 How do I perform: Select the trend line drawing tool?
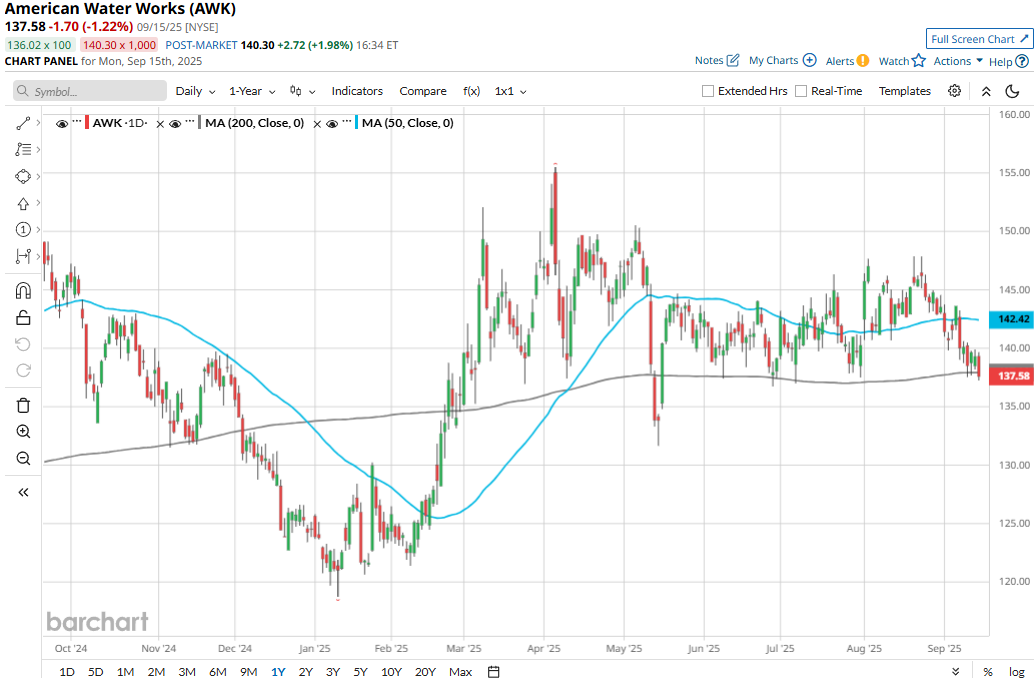[x=23, y=123]
